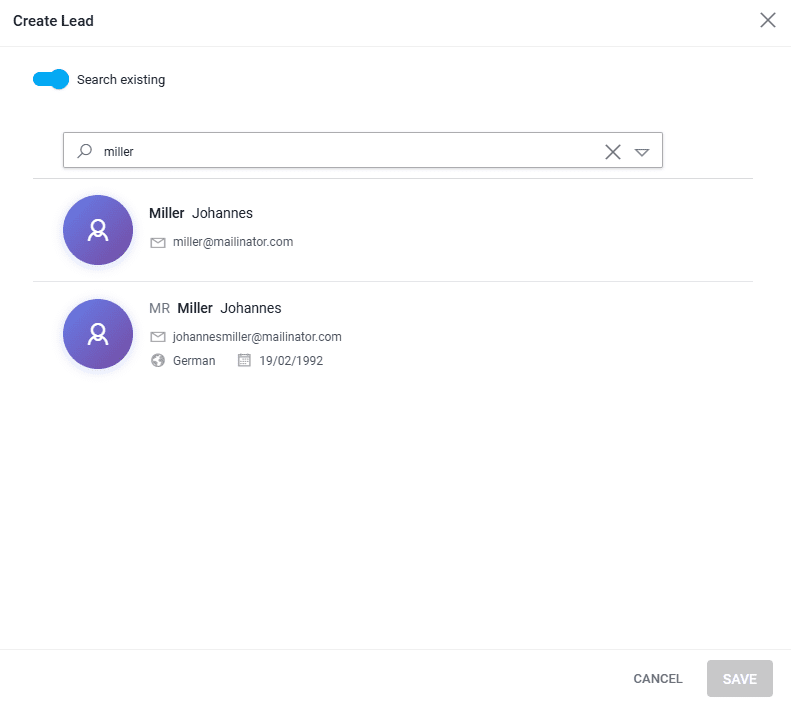Click the johannesmiller@mailinator.com email text

(257, 337)
